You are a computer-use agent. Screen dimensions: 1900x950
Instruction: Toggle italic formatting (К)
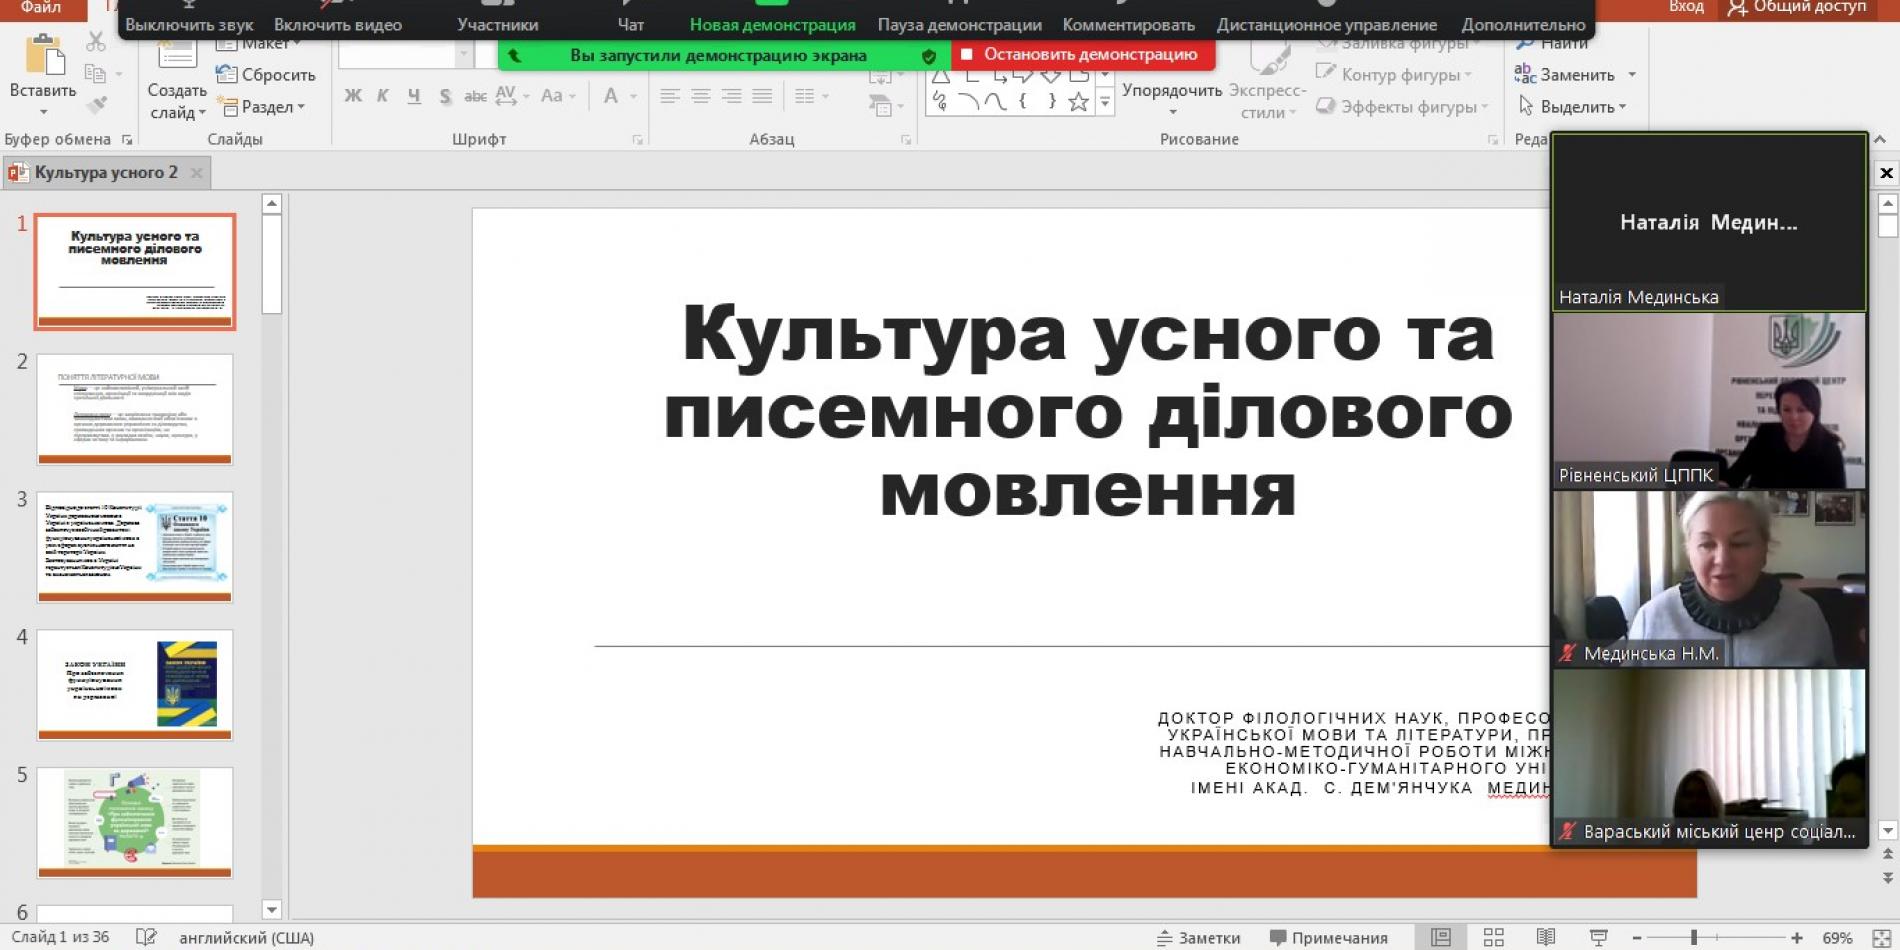[x=383, y=96]
